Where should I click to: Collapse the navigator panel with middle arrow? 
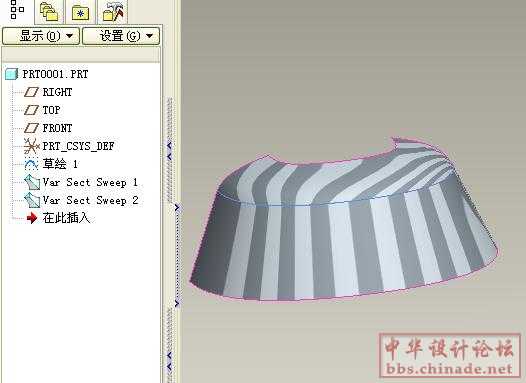[x=177, y=208]
